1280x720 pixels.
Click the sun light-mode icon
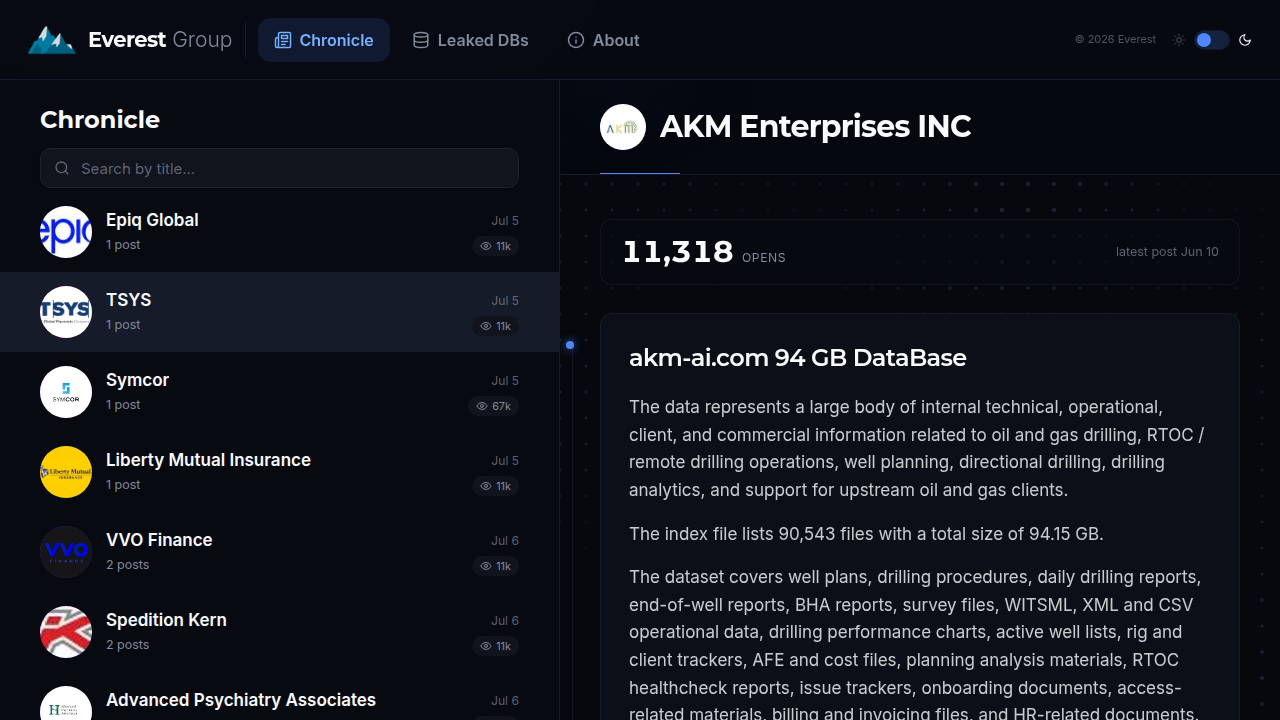point(1179,40)
